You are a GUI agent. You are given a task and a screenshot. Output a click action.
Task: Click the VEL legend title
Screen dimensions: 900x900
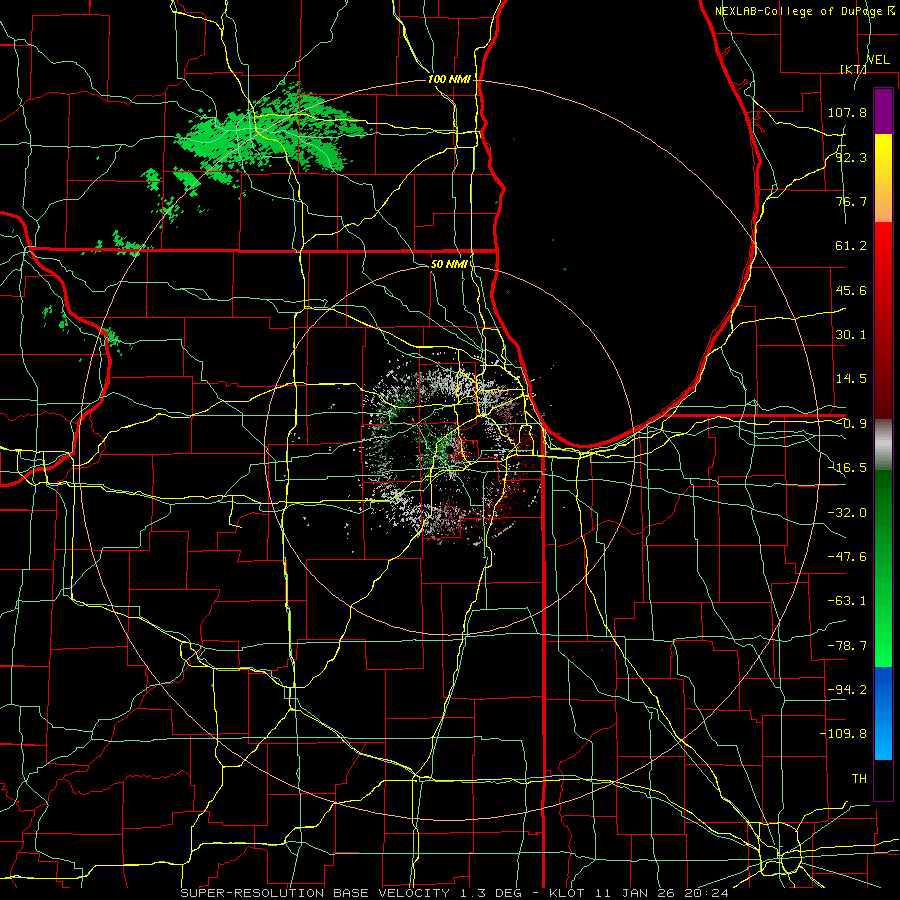coord(878,60)
